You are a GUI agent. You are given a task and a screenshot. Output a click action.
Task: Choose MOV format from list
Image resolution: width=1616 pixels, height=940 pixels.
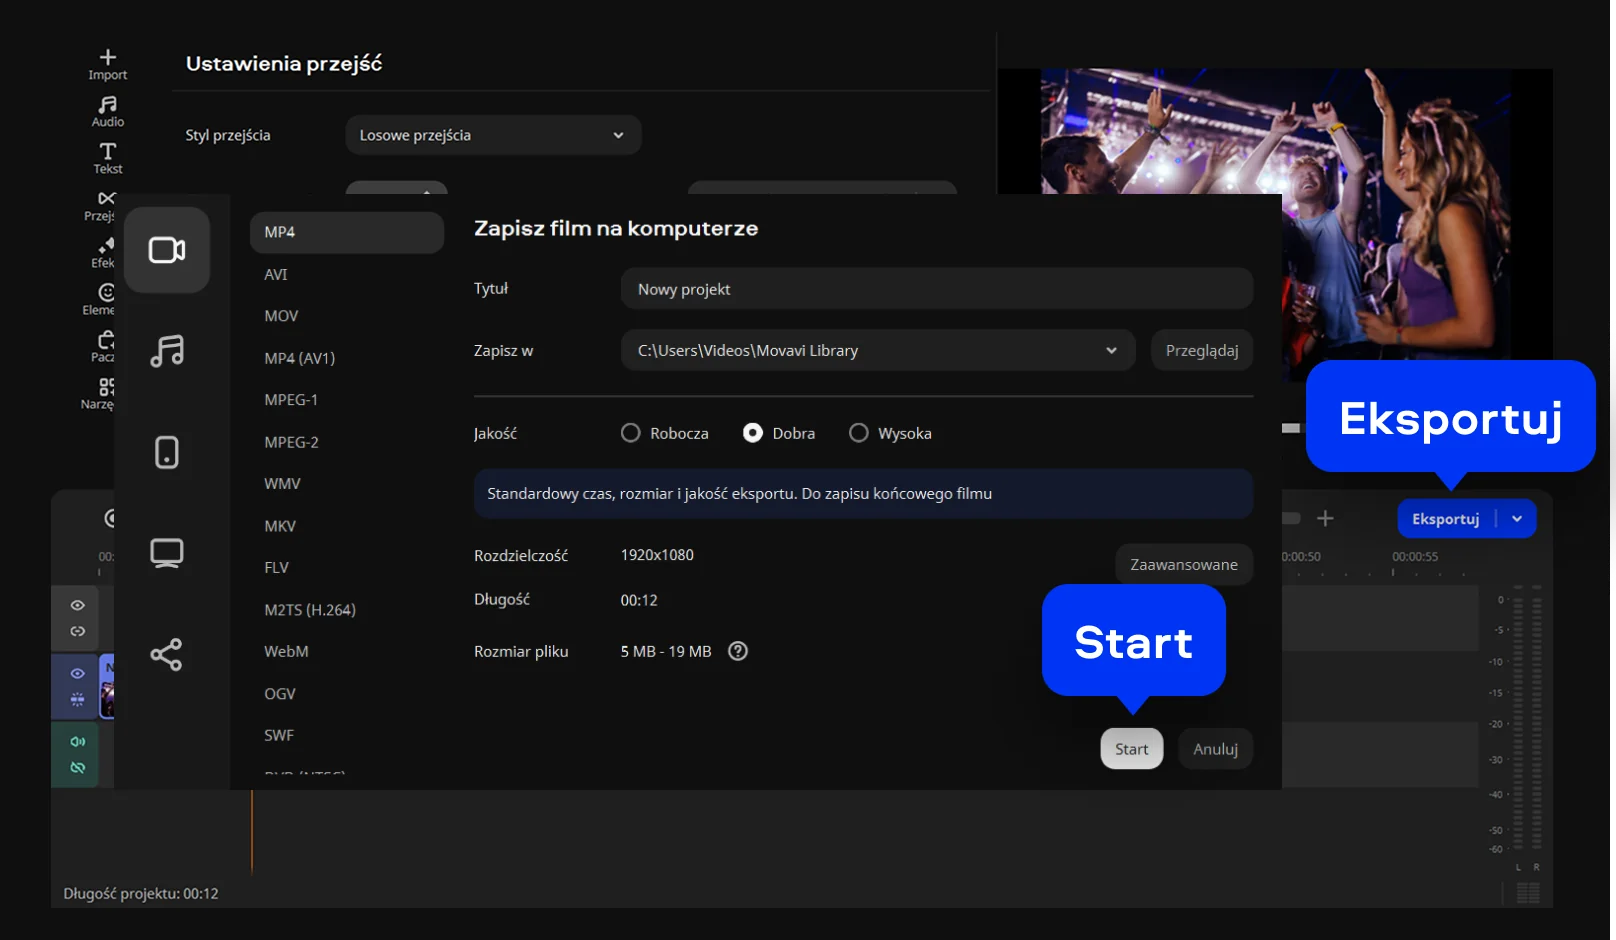click(x=281, y=316)
